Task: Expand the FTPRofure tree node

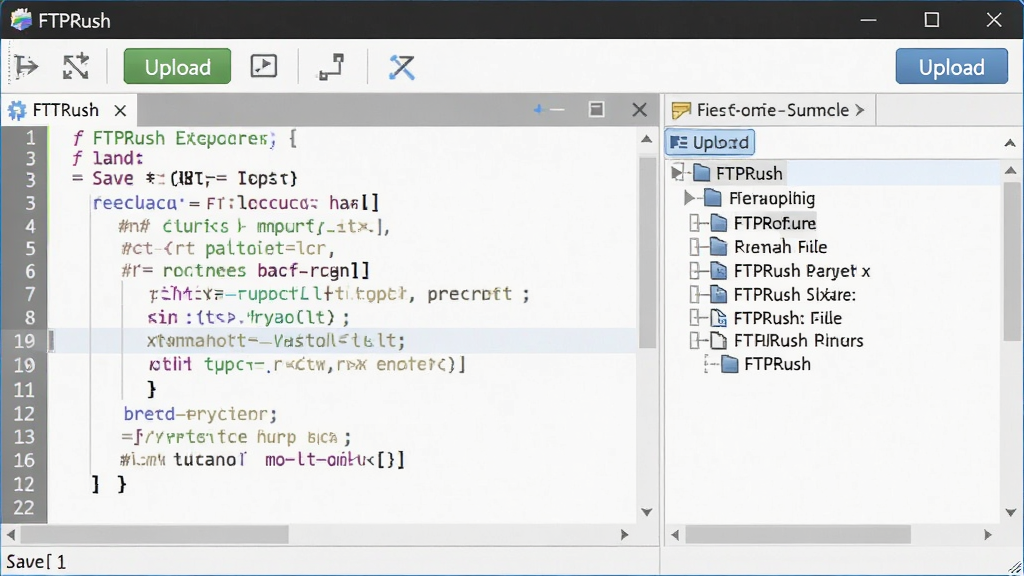Action: tap(696, 223)
